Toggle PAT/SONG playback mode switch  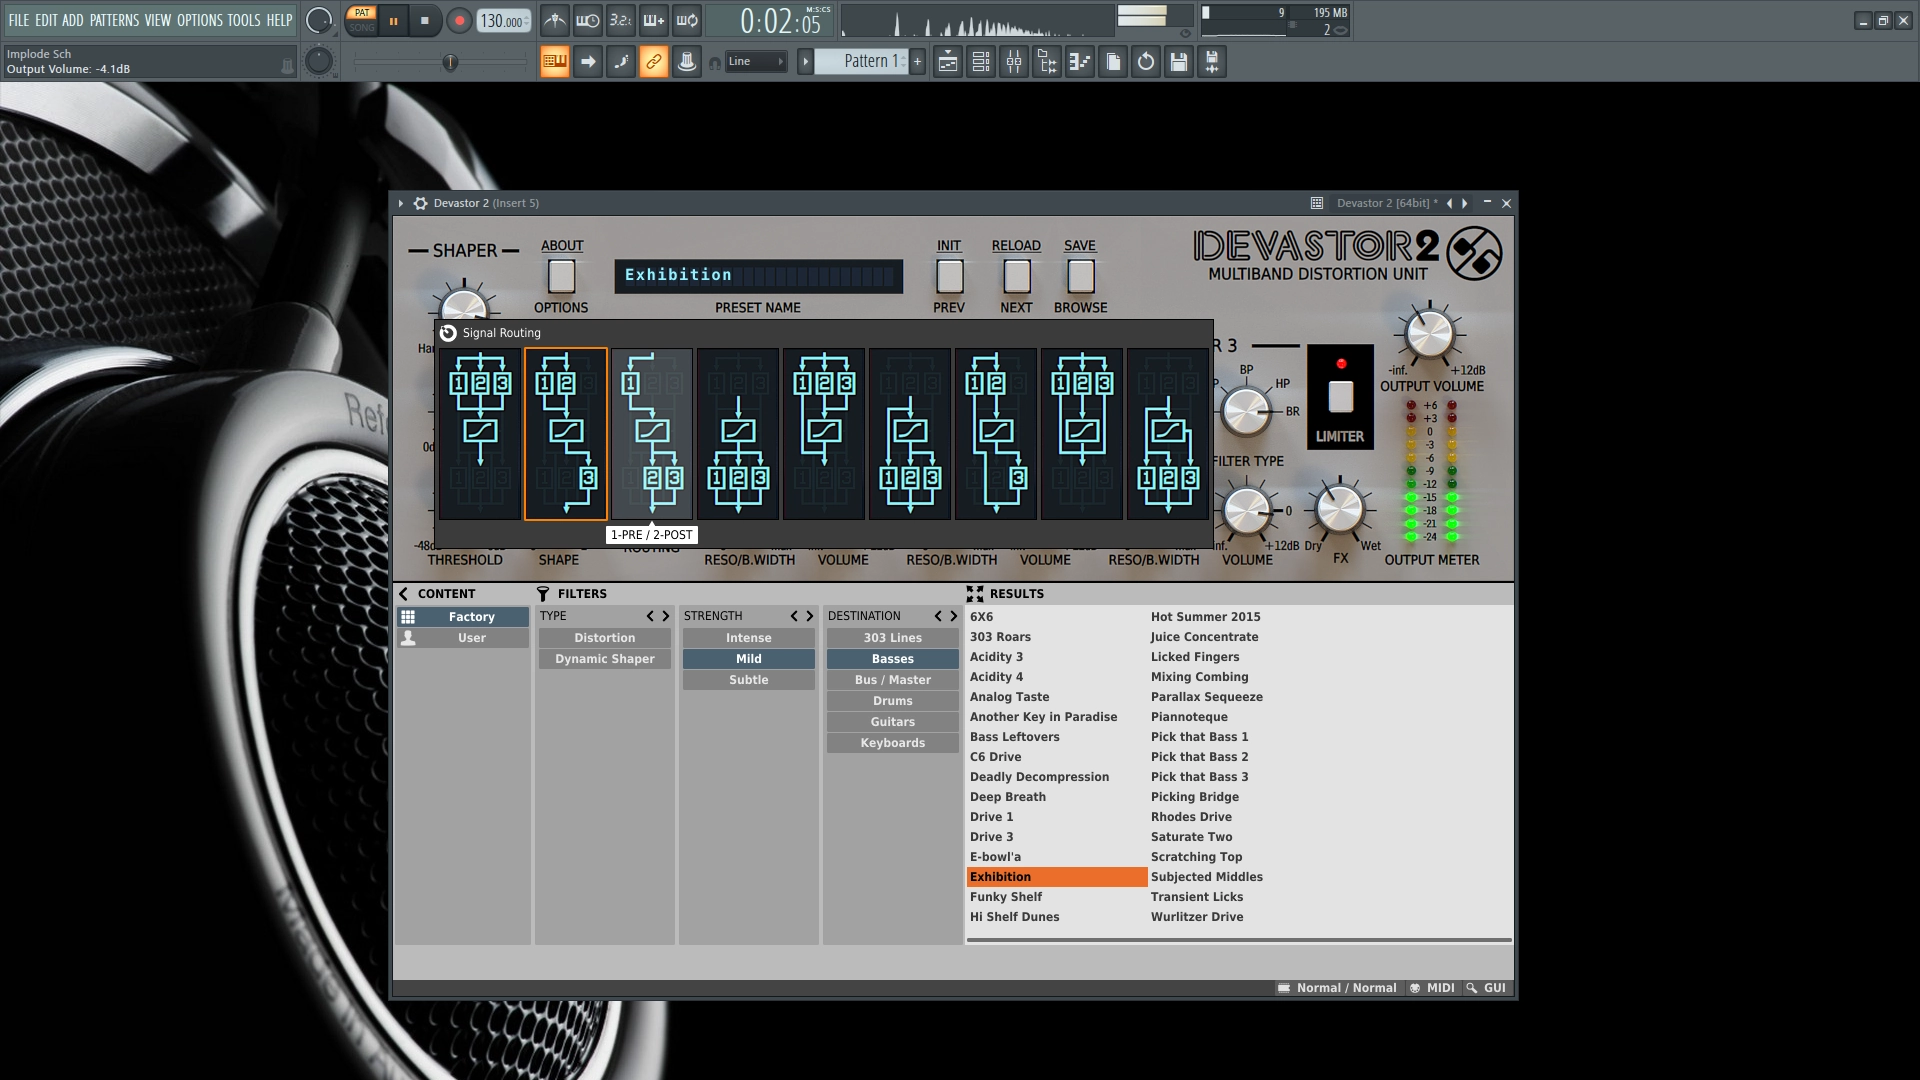point(362,20)
